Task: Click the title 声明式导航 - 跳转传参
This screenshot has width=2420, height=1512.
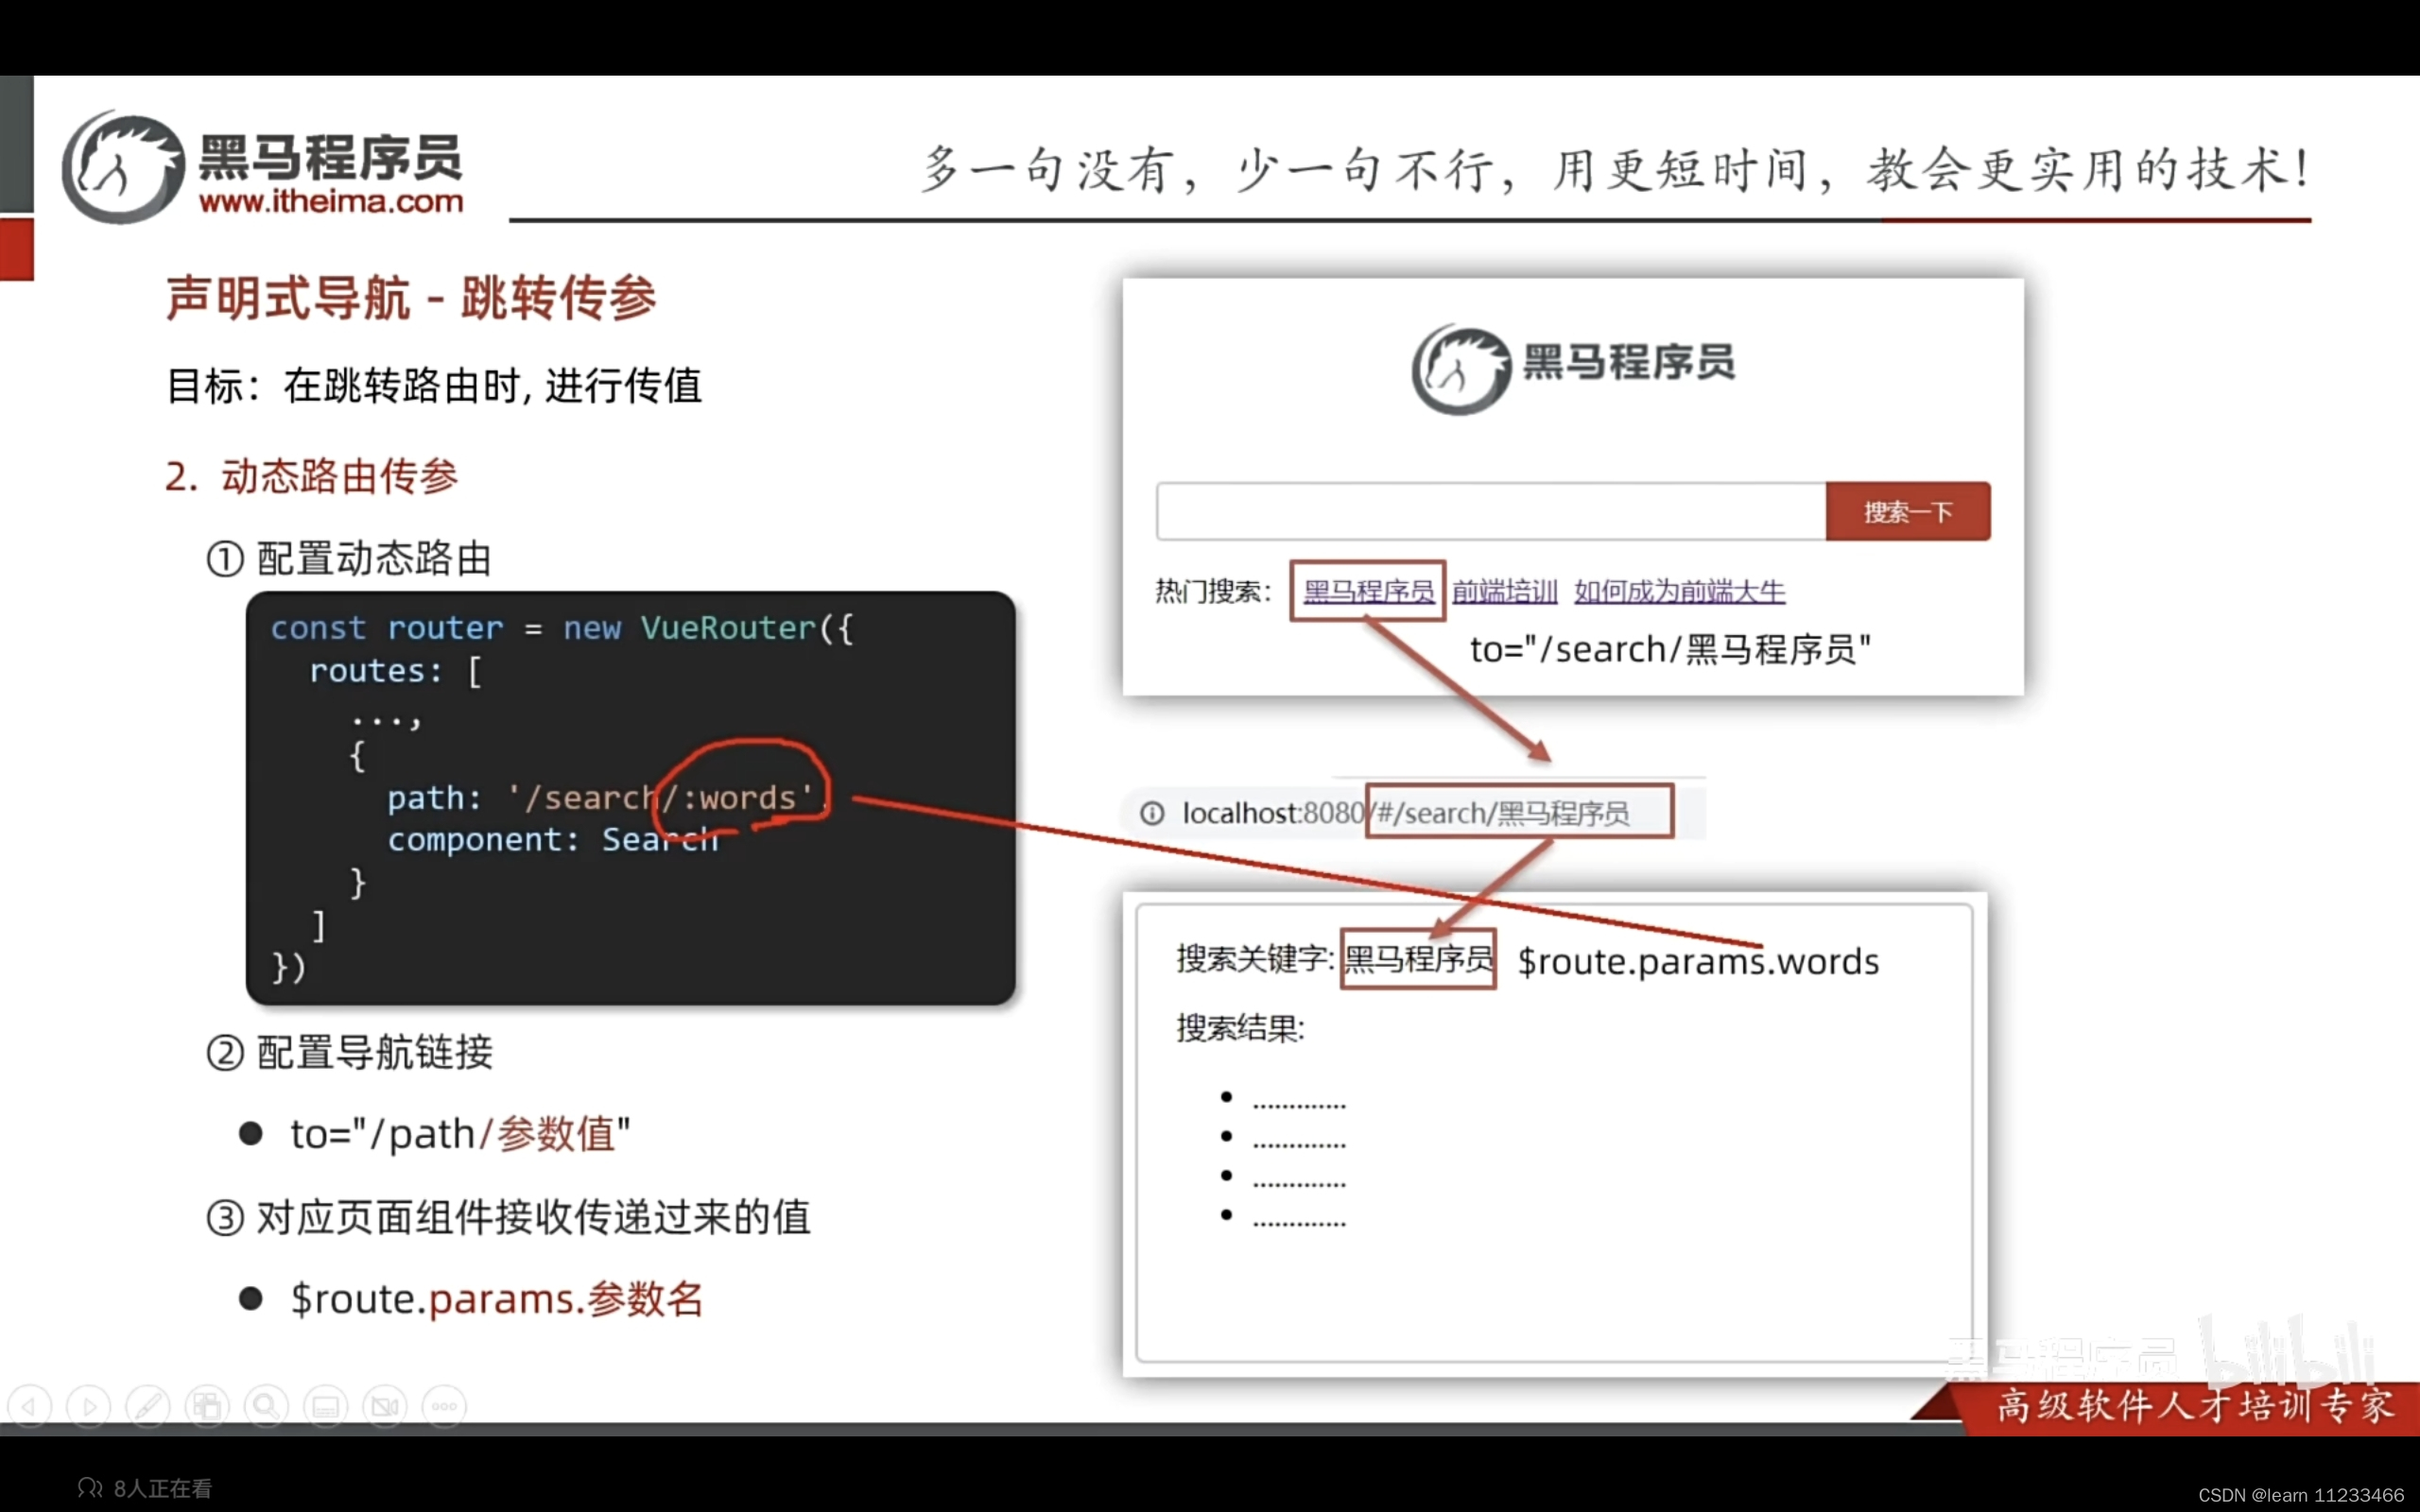Action: 411,298
